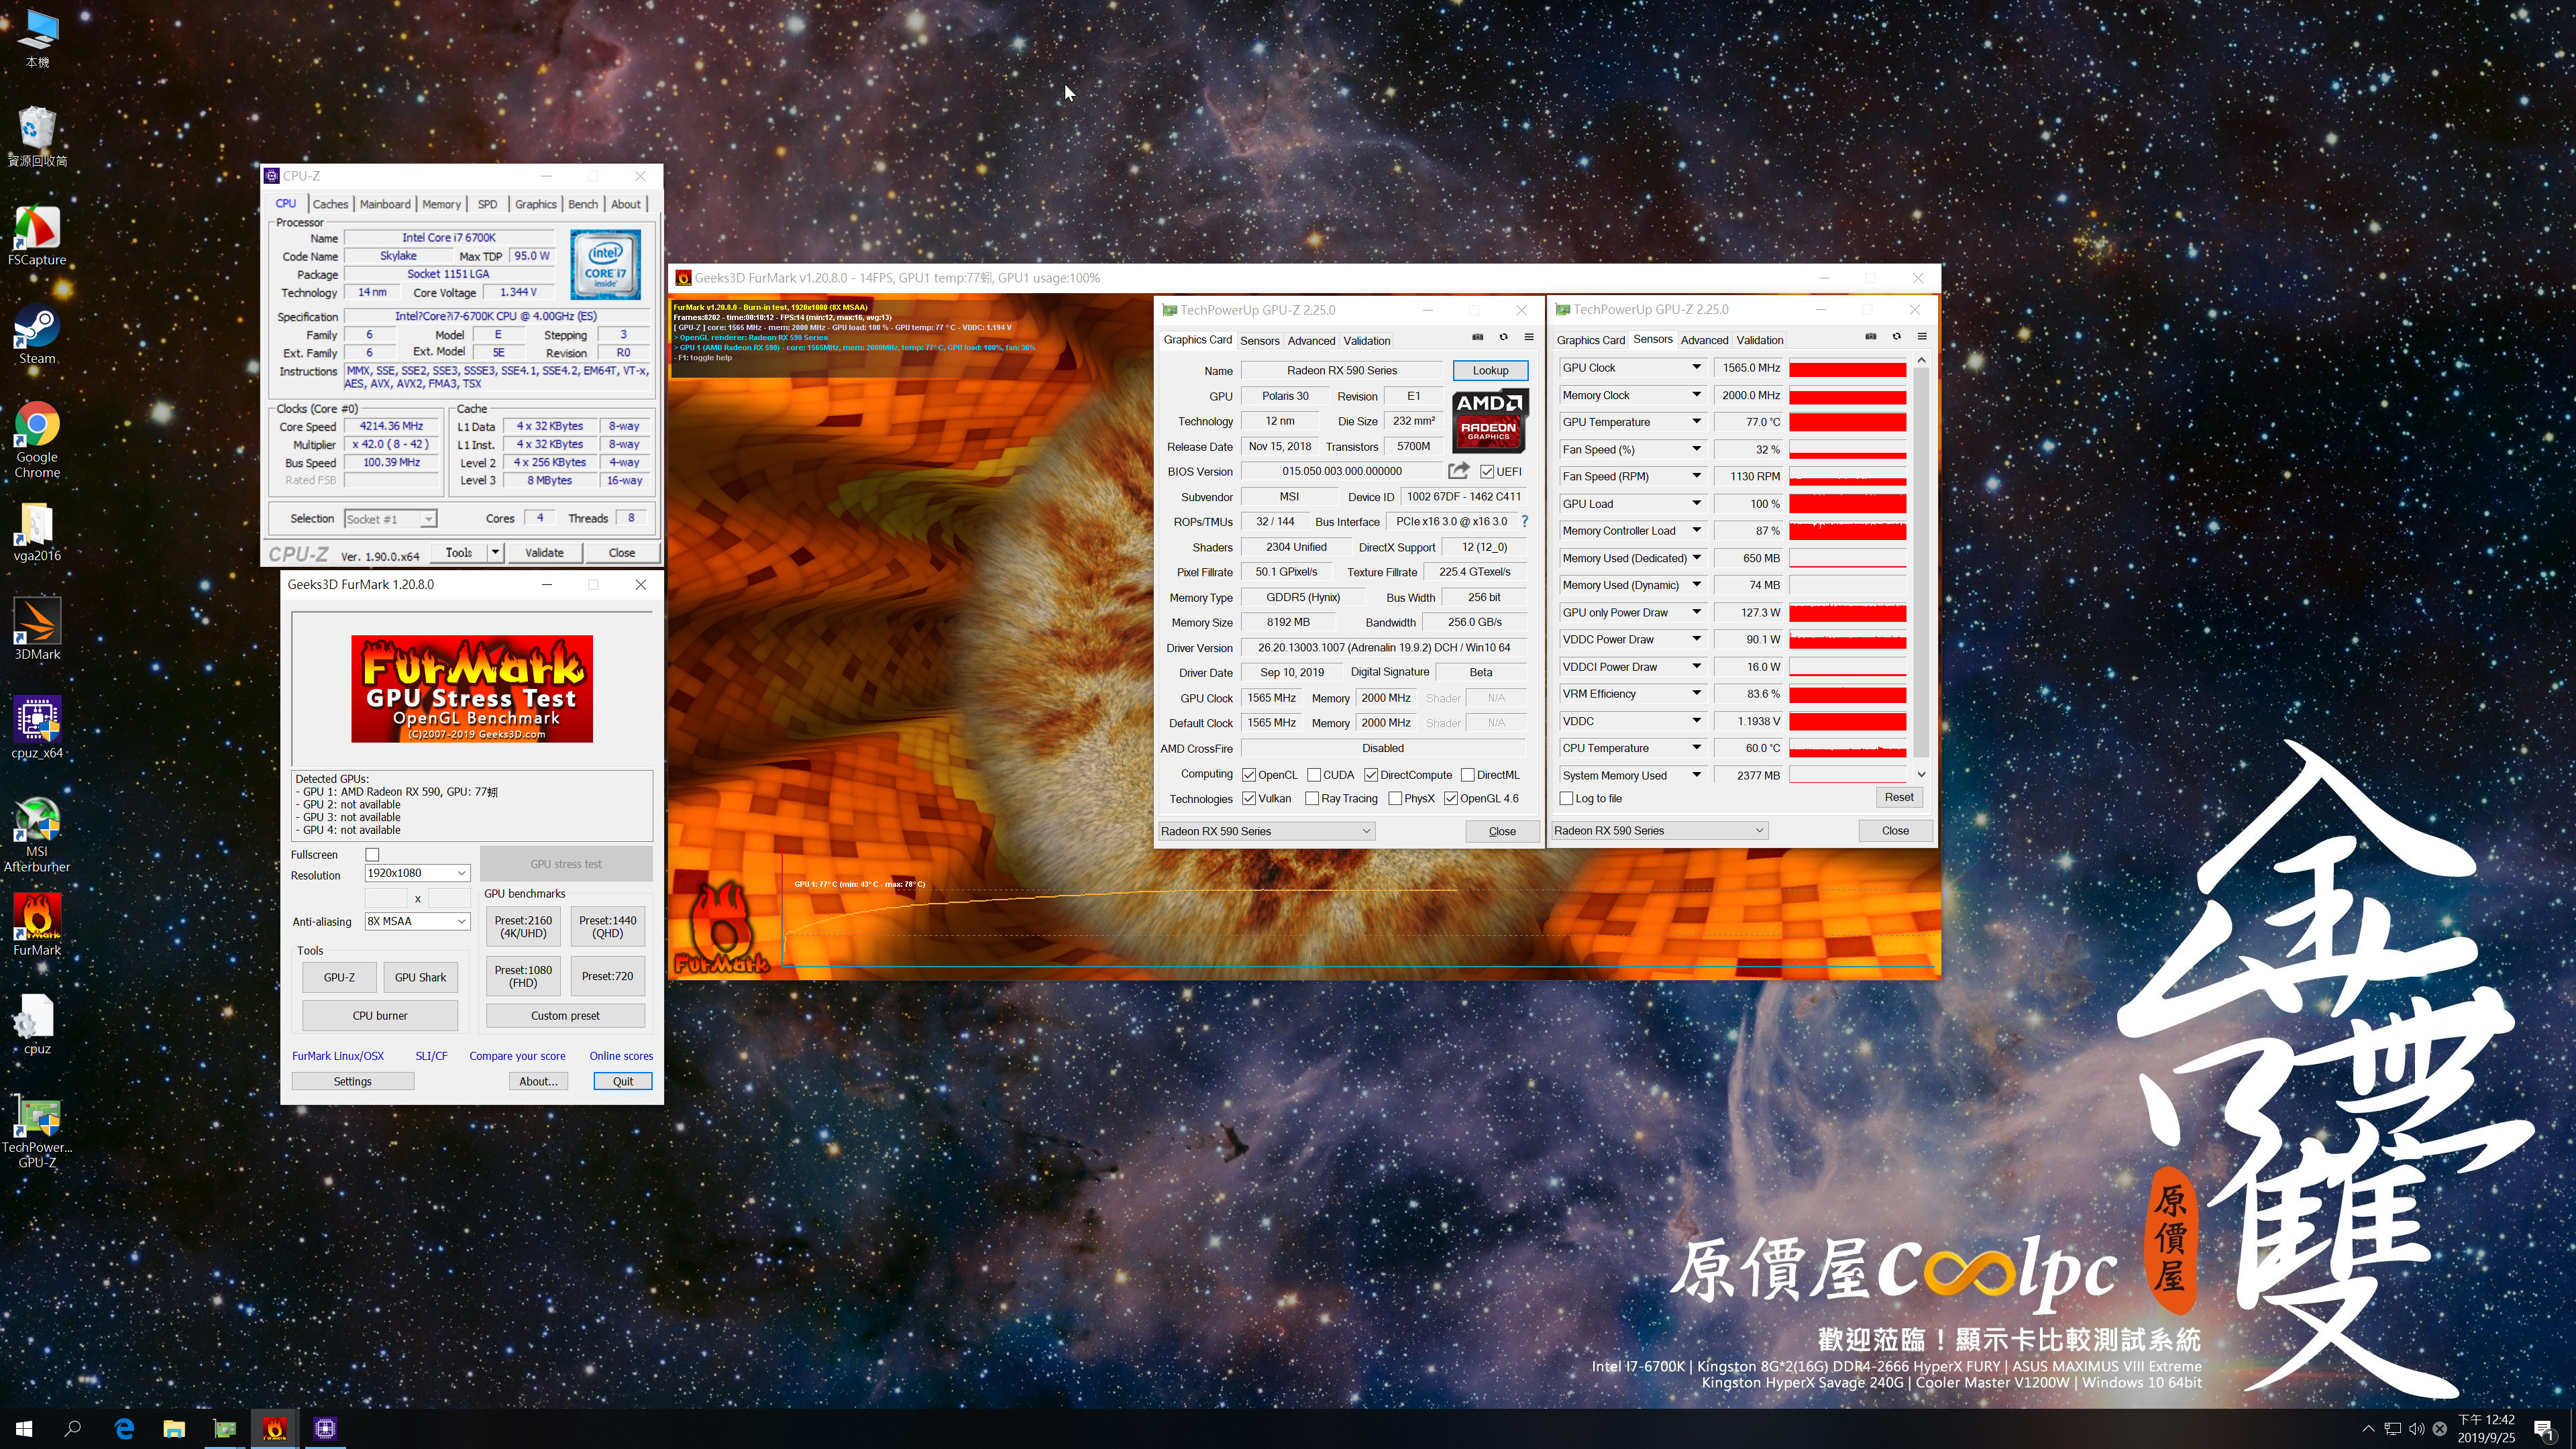Switch to CPU-Z Bench tab
The height and width of the screenshot is (1449, 2576).
click(x=583, y=204)
